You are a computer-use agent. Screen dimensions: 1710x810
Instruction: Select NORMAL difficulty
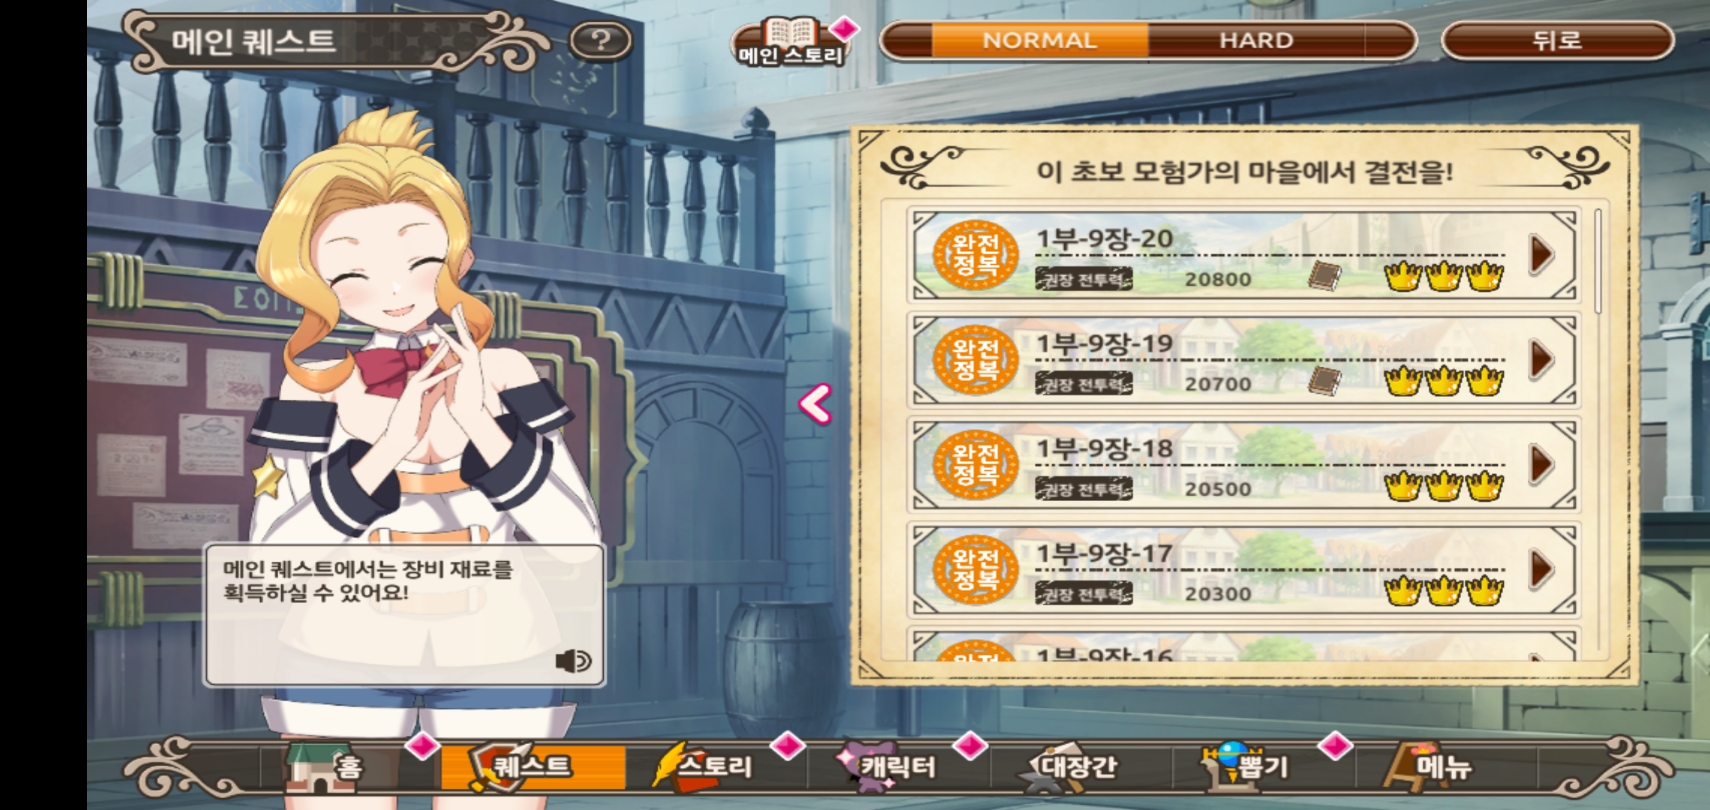(1039, 41)
